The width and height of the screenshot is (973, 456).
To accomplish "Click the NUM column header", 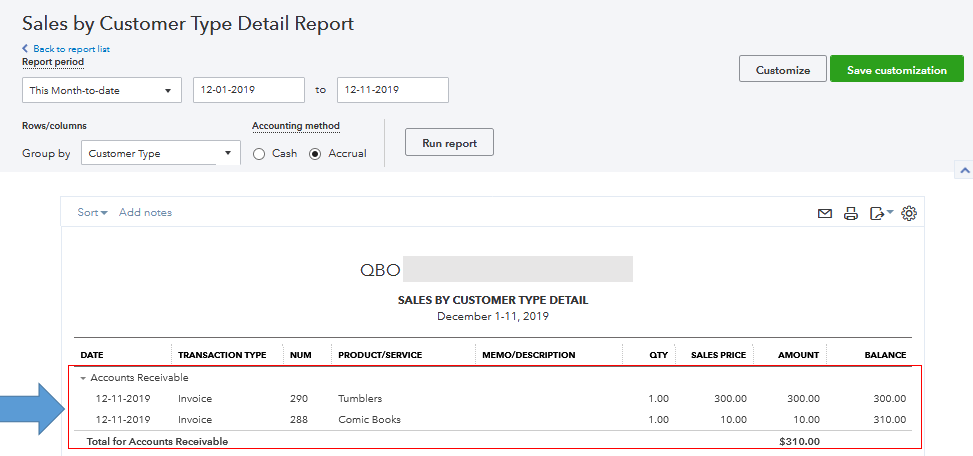I will coord(301,355).
